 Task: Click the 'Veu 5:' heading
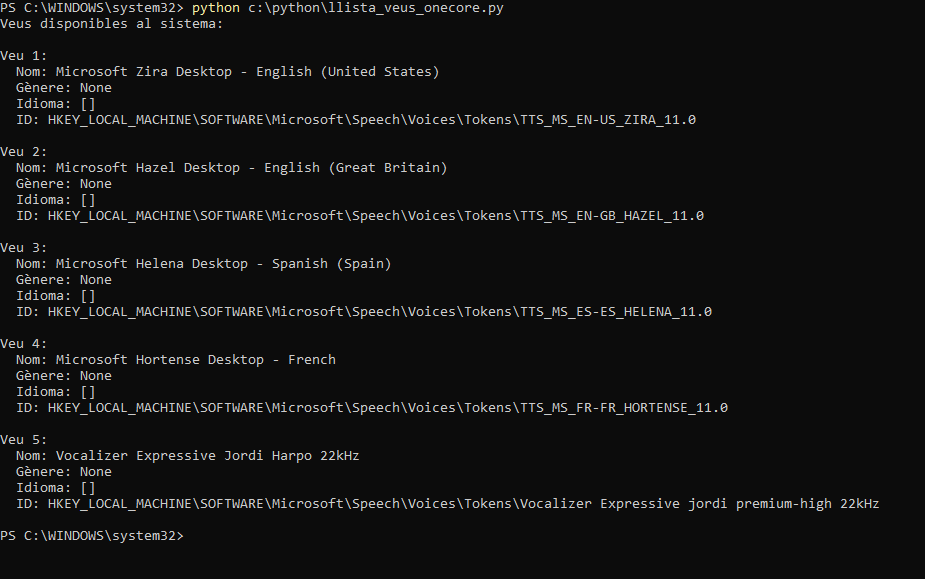tap(24, 440)
